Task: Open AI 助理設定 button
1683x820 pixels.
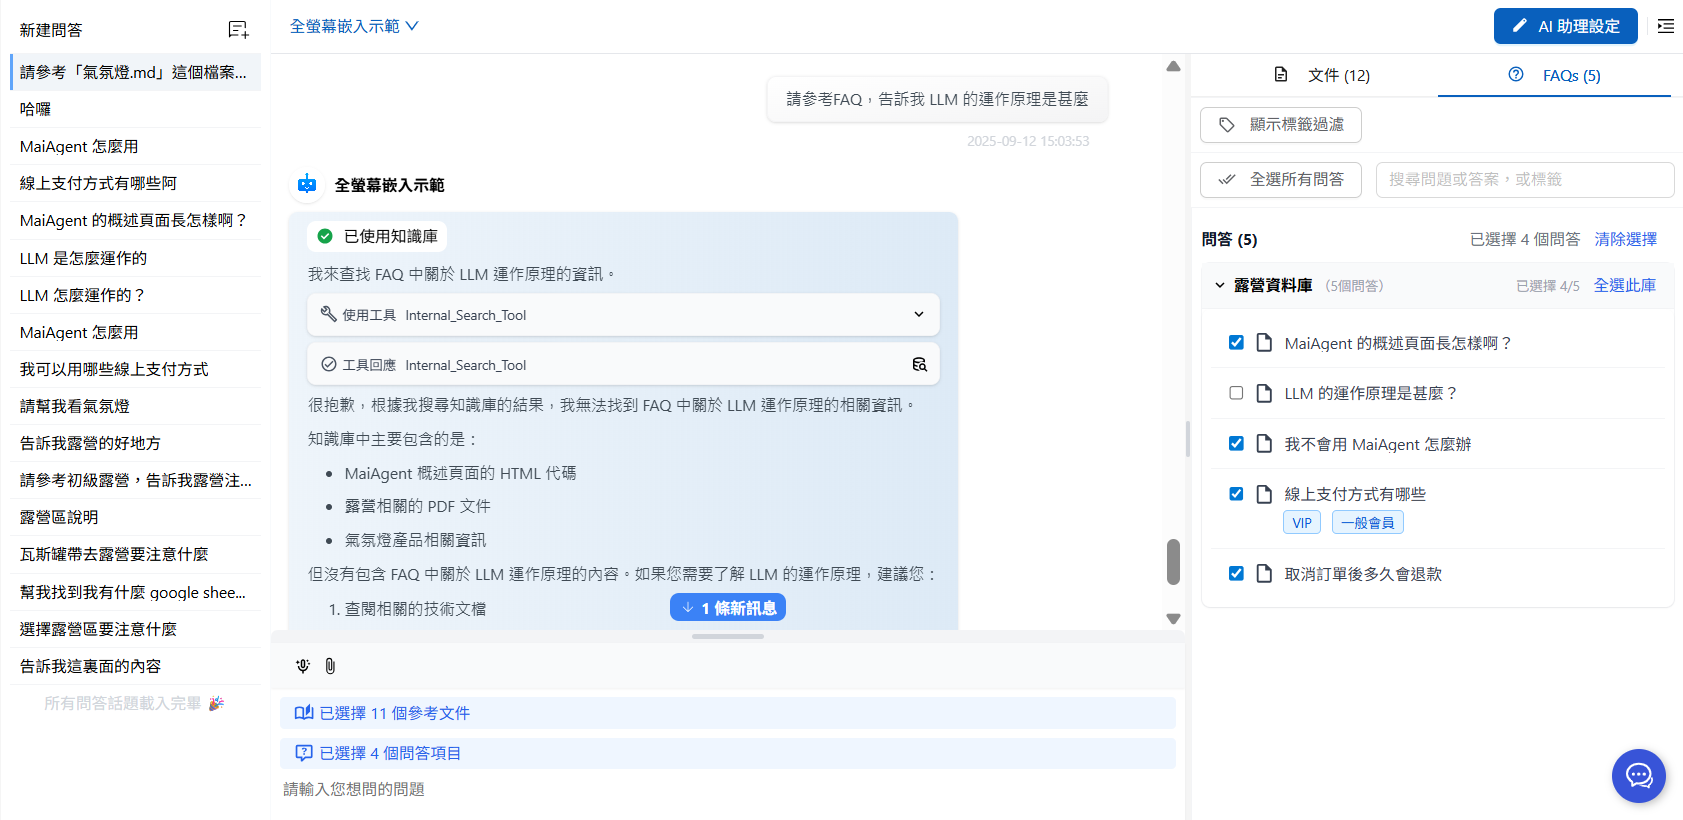Action: [x=1565, y=26]
